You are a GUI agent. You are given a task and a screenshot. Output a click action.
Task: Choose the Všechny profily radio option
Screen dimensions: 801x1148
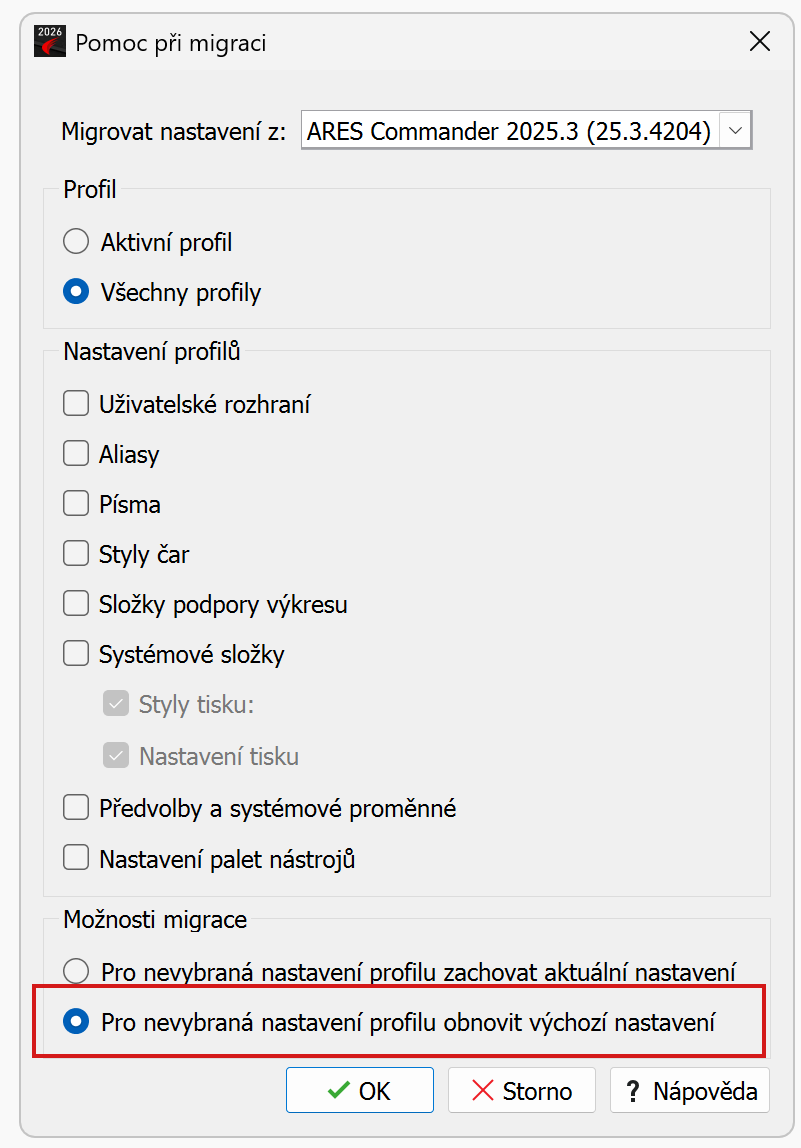[x=76, y=291]
